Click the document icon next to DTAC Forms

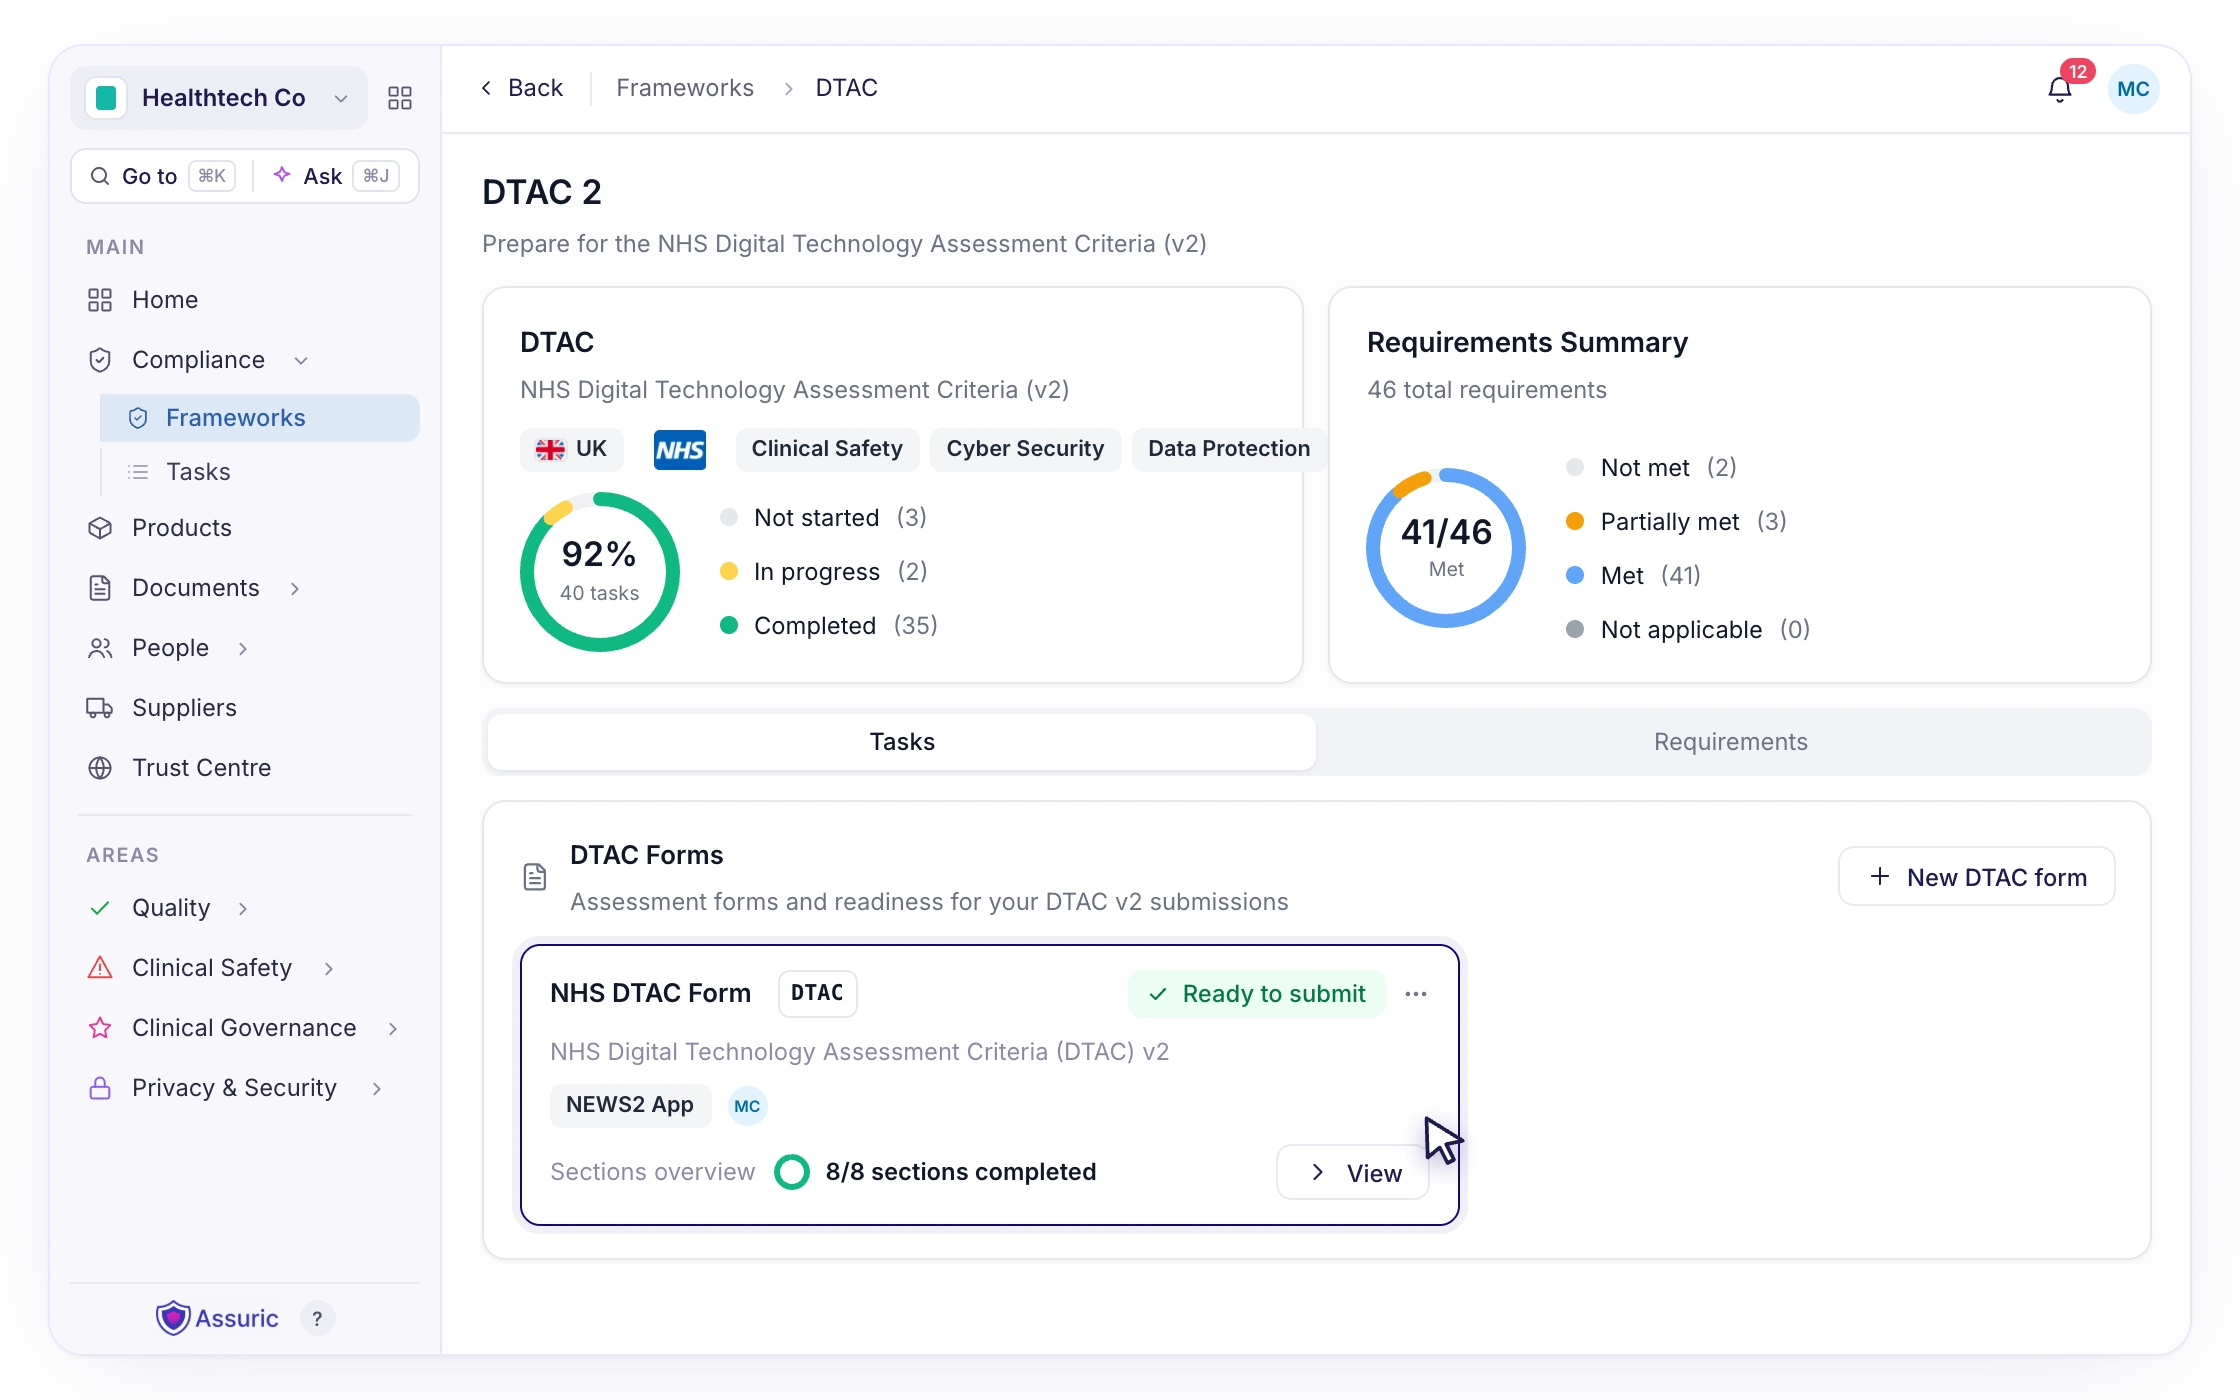click(x=535, y=877)
